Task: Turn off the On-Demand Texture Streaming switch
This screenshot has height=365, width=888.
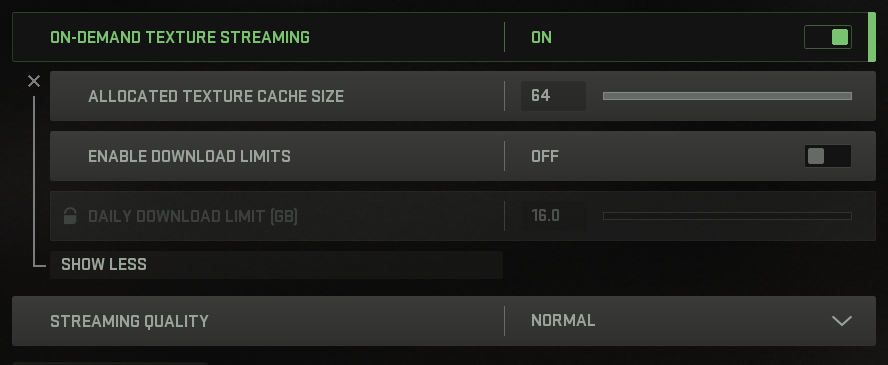Action: pyautogui.click(x=827, y=37)
